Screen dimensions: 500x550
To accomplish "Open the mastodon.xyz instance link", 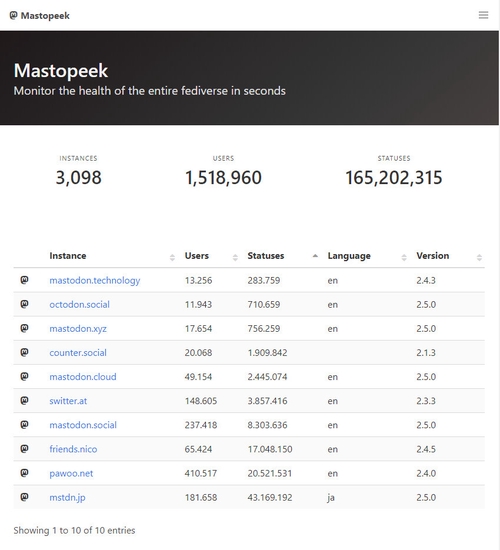I will (x=78, y=329).
